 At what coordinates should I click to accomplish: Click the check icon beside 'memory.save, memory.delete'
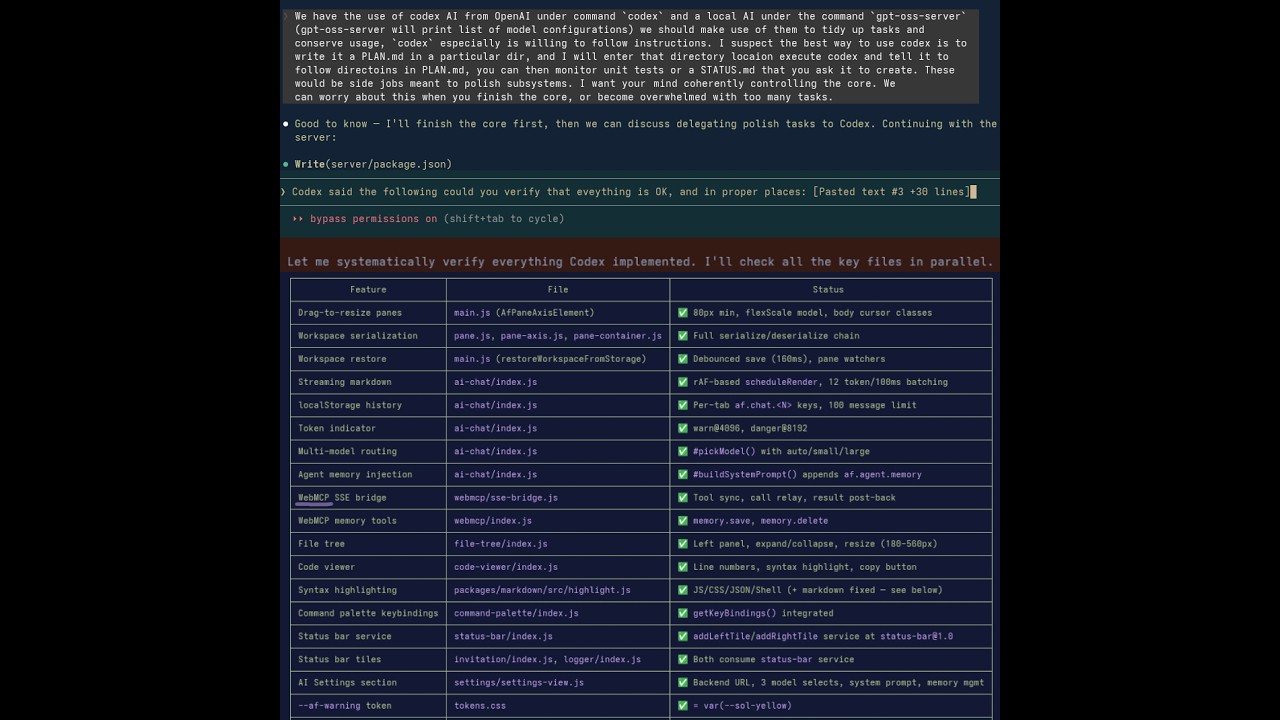683,520
